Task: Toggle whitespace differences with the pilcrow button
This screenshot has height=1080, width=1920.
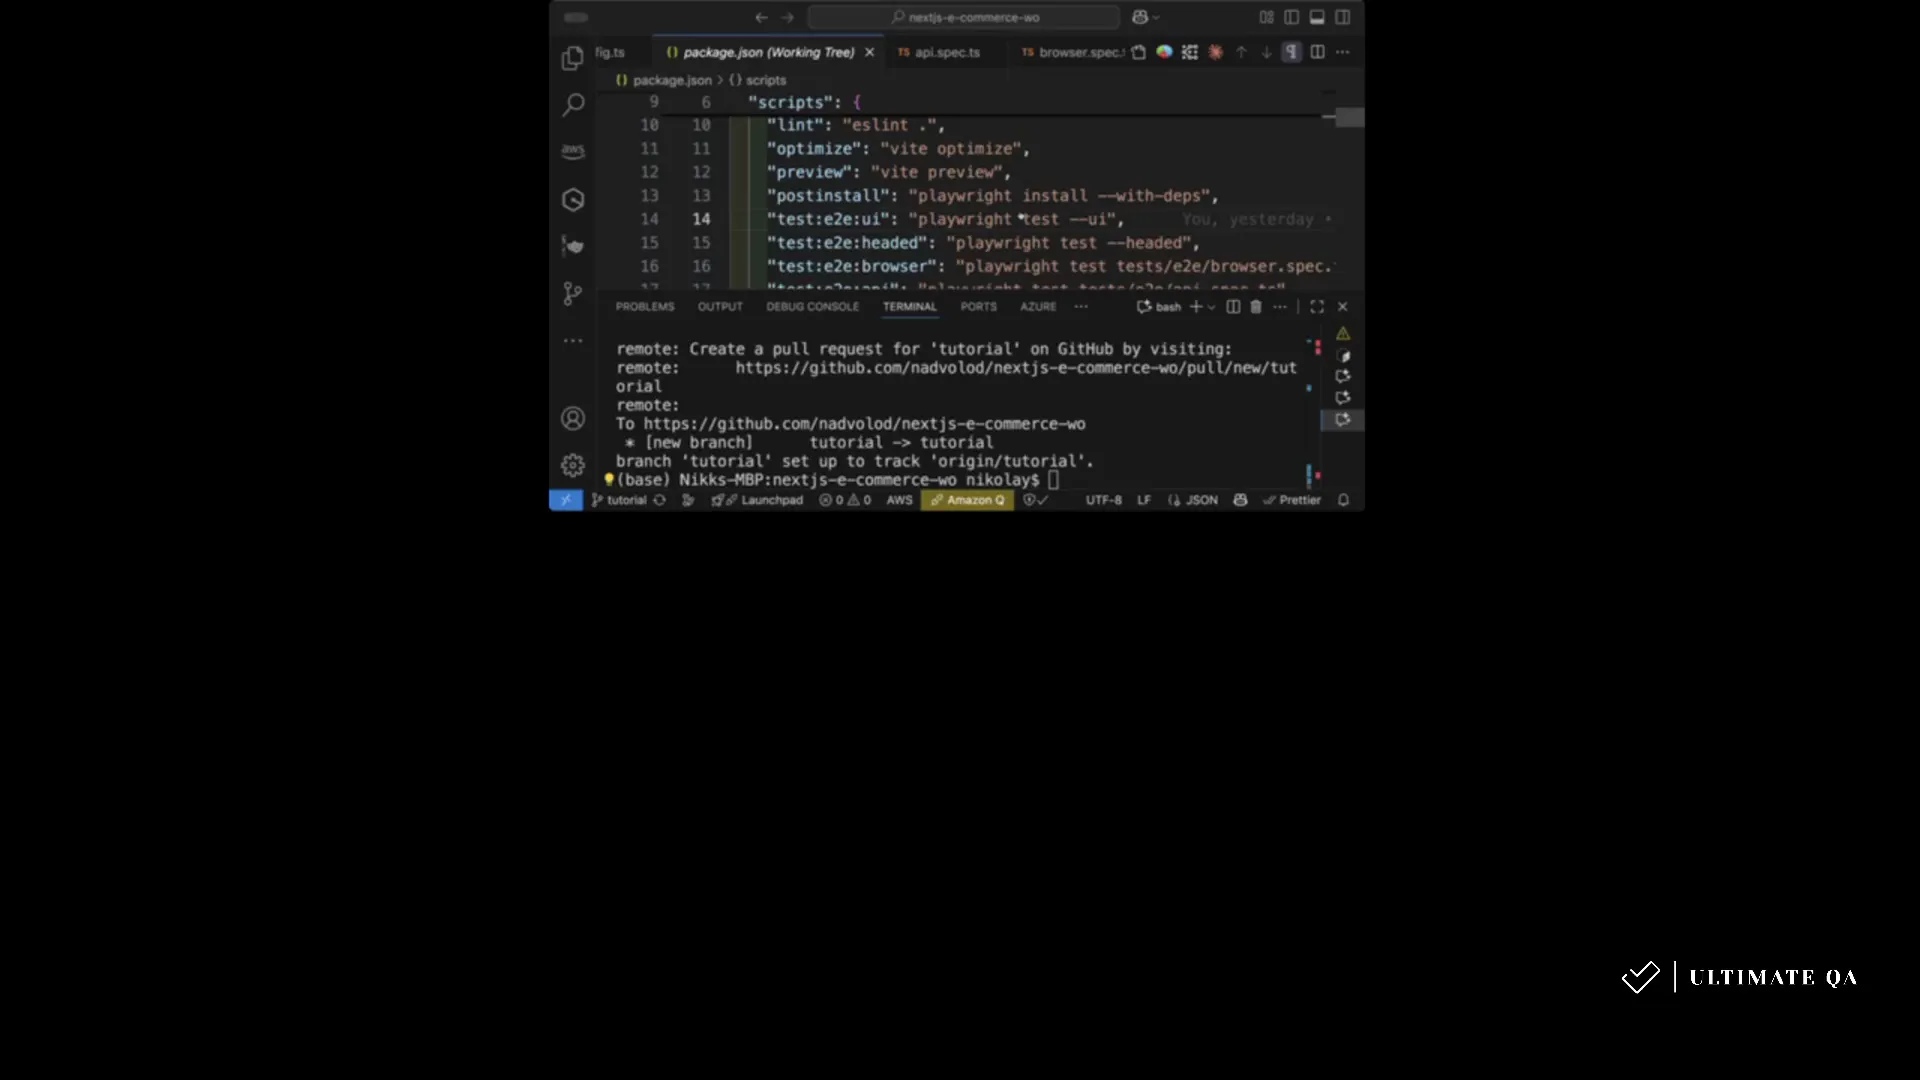Action: click(1292, 52)
